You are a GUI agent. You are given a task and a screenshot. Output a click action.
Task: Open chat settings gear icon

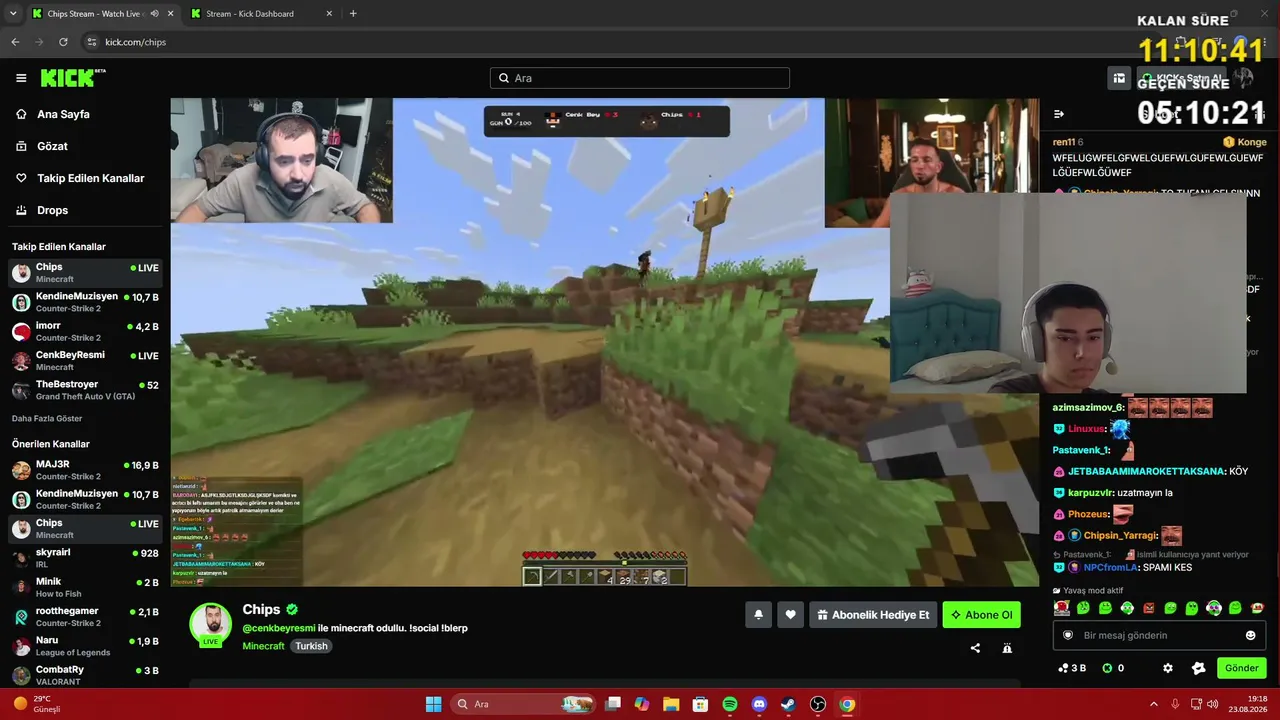click(x=1167, y=668)
